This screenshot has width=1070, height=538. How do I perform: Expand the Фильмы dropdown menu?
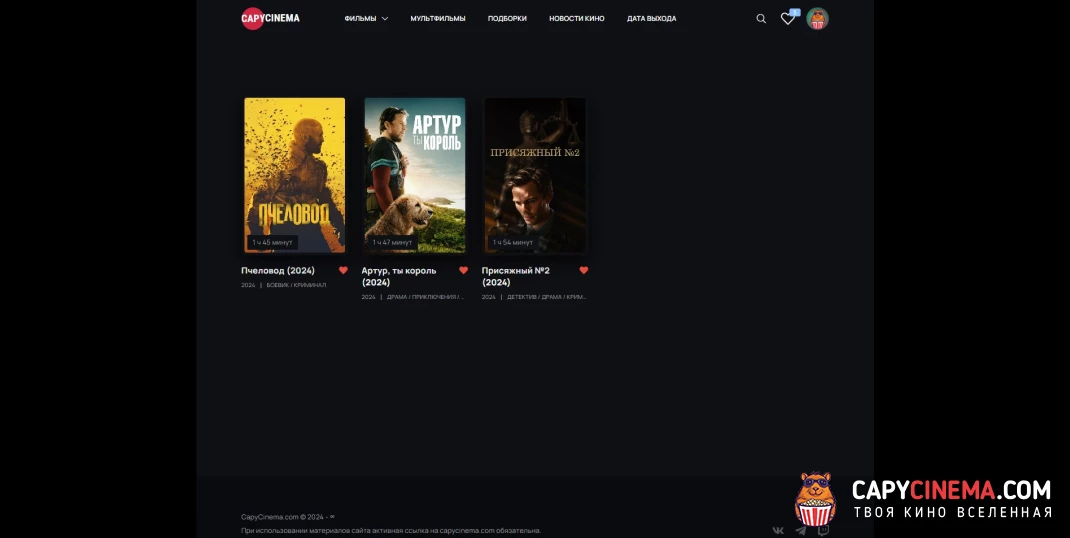click(x=366, y=18)
